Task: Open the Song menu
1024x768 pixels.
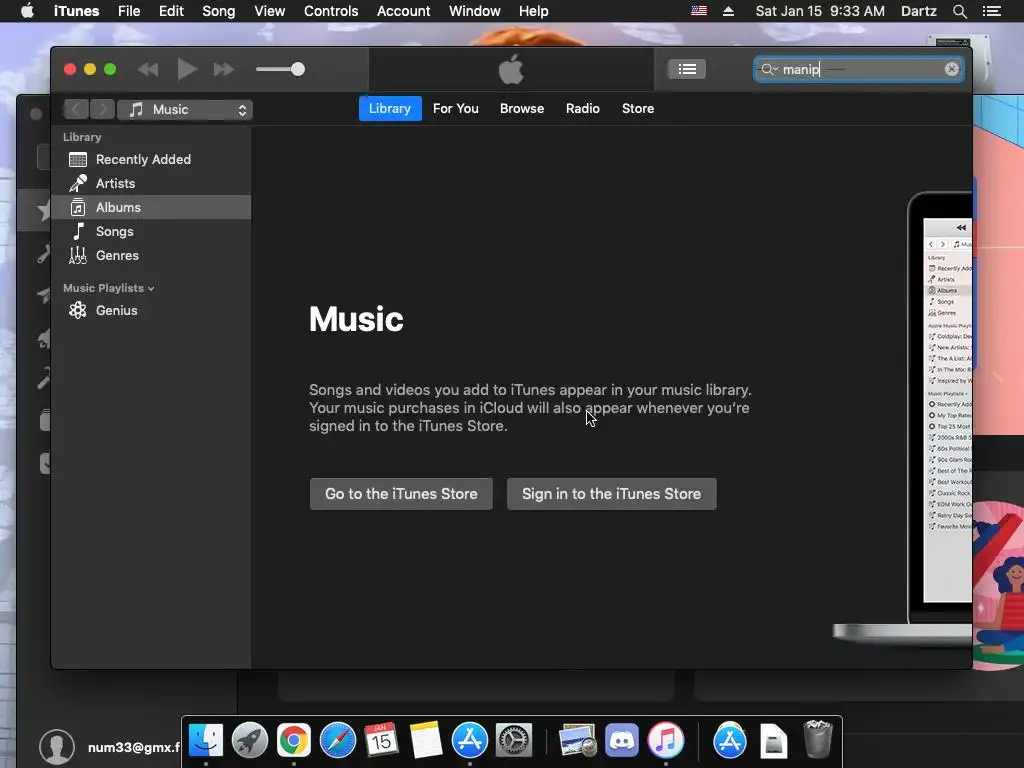Action: 219,11
